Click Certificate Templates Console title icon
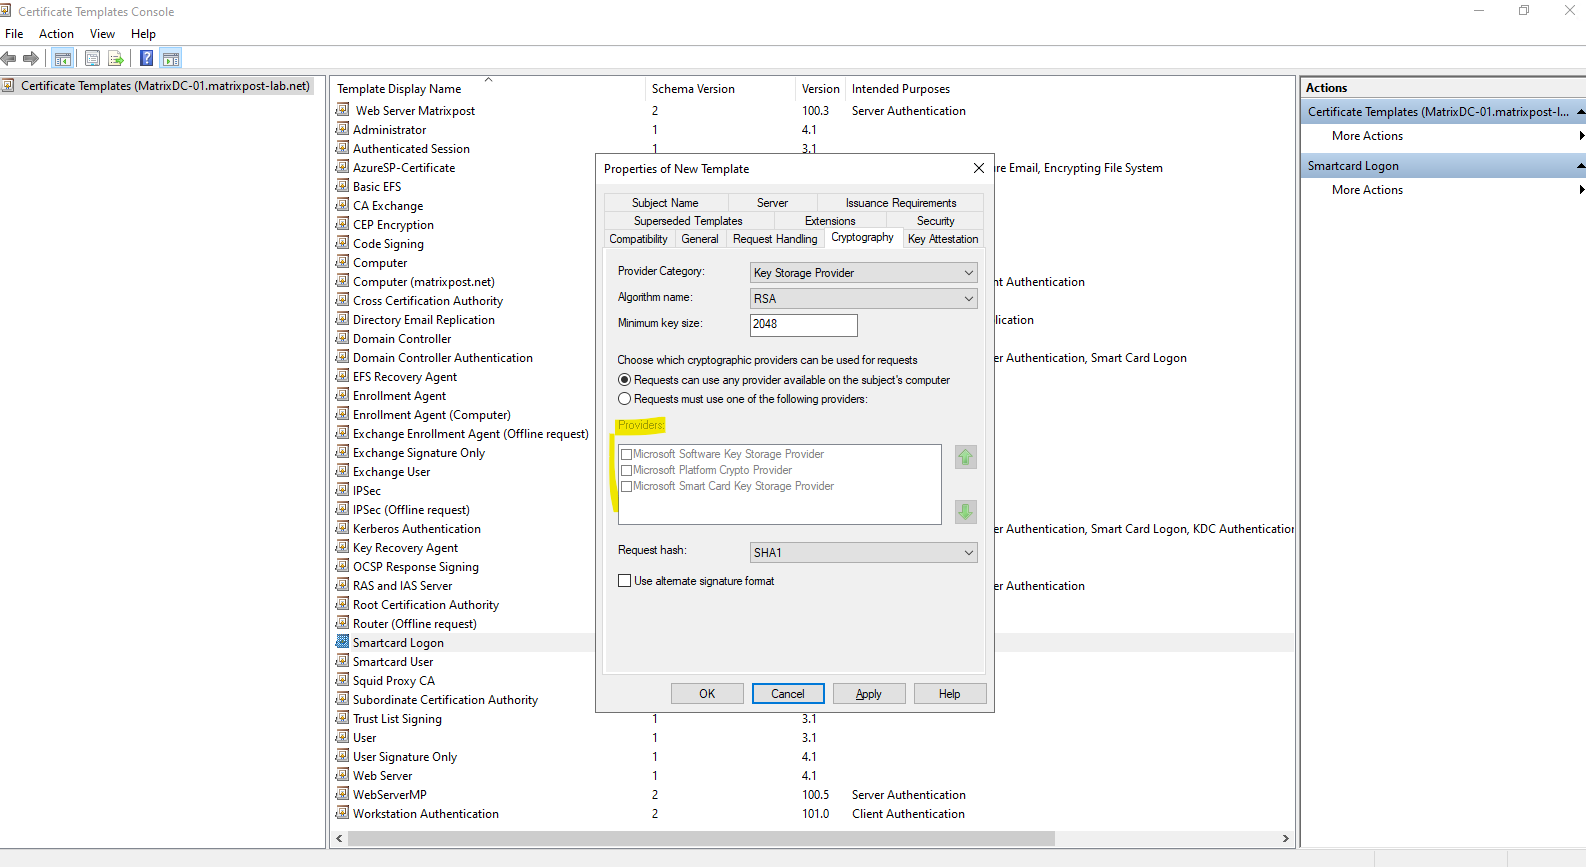The height and width of the screenshot is (867, 1586). pyautogui.click(x=6, y=11)
